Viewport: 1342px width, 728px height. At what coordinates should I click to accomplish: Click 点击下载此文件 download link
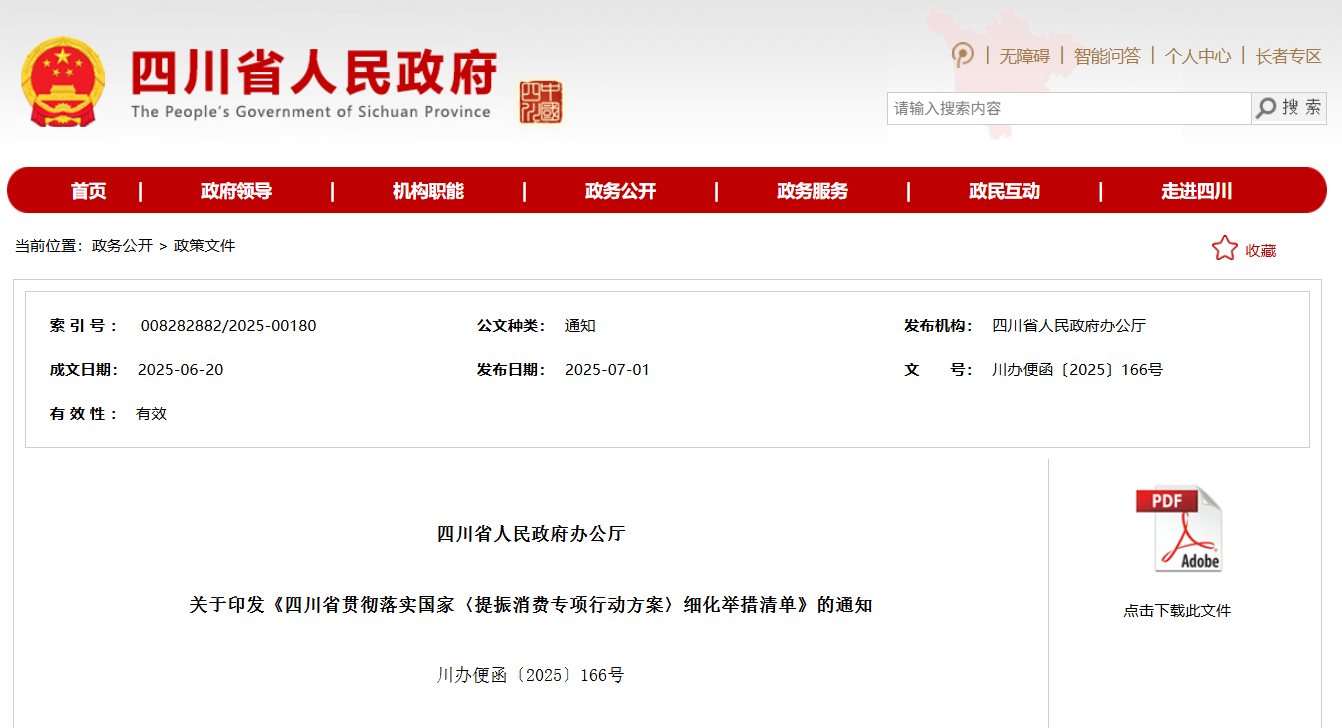1177,610
